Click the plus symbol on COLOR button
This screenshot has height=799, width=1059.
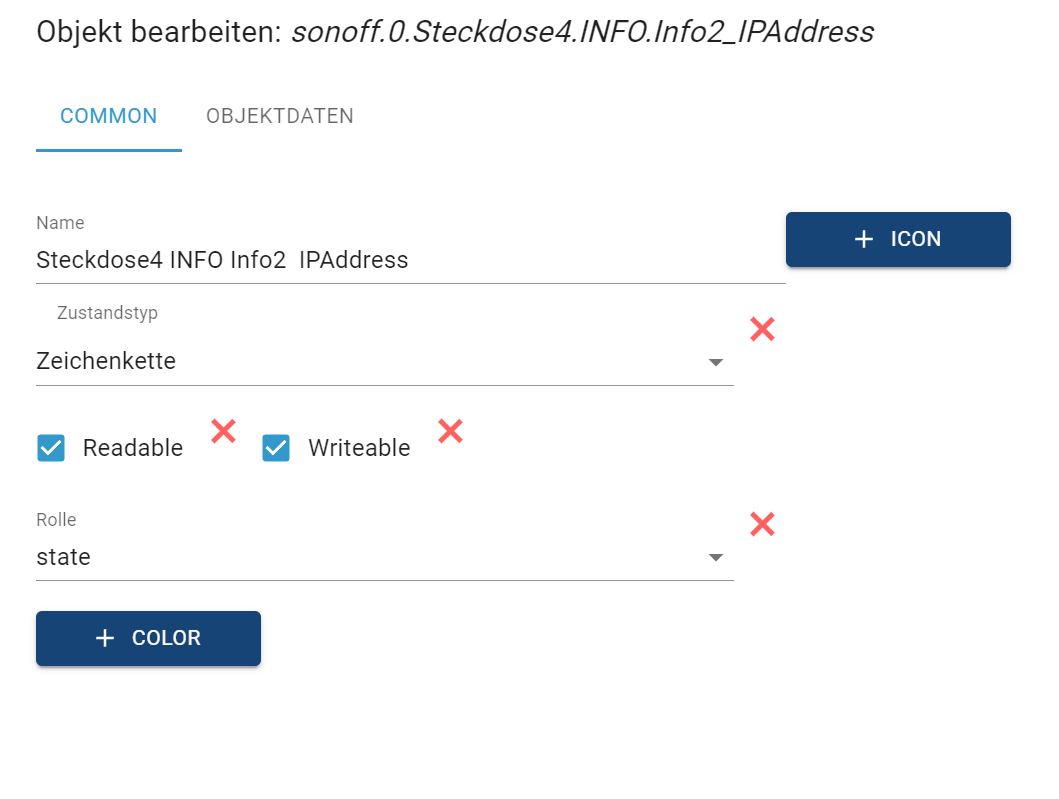point(105,638)
